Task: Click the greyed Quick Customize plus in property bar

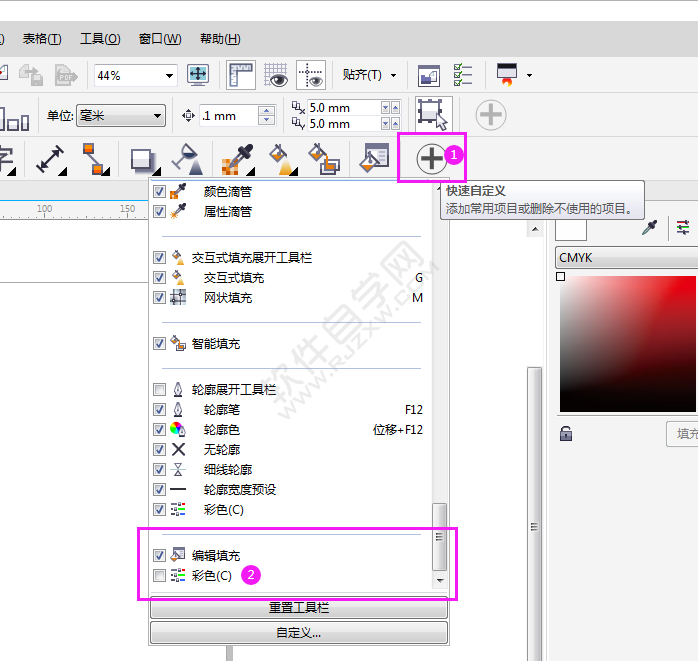Action: [491, 115]
